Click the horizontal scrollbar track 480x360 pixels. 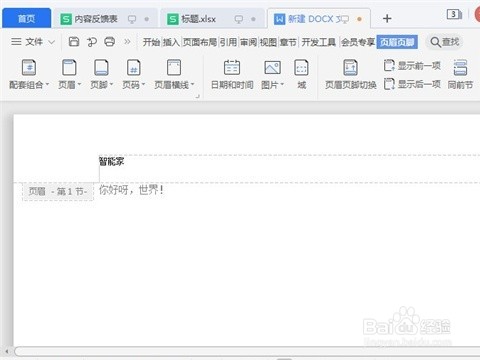click(247, 351)
